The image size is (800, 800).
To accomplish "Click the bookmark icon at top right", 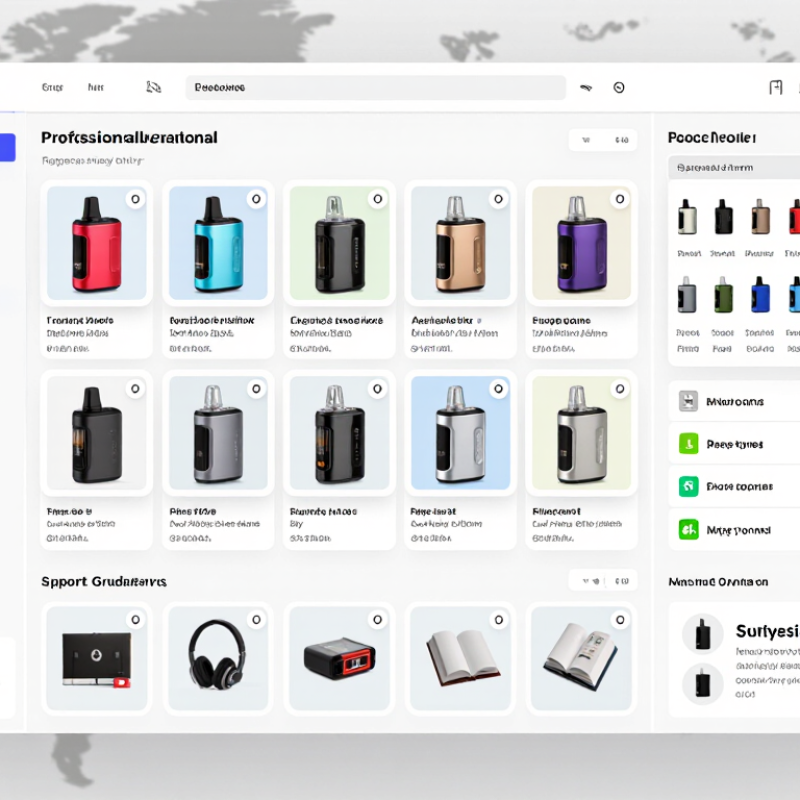I will 776,87.
